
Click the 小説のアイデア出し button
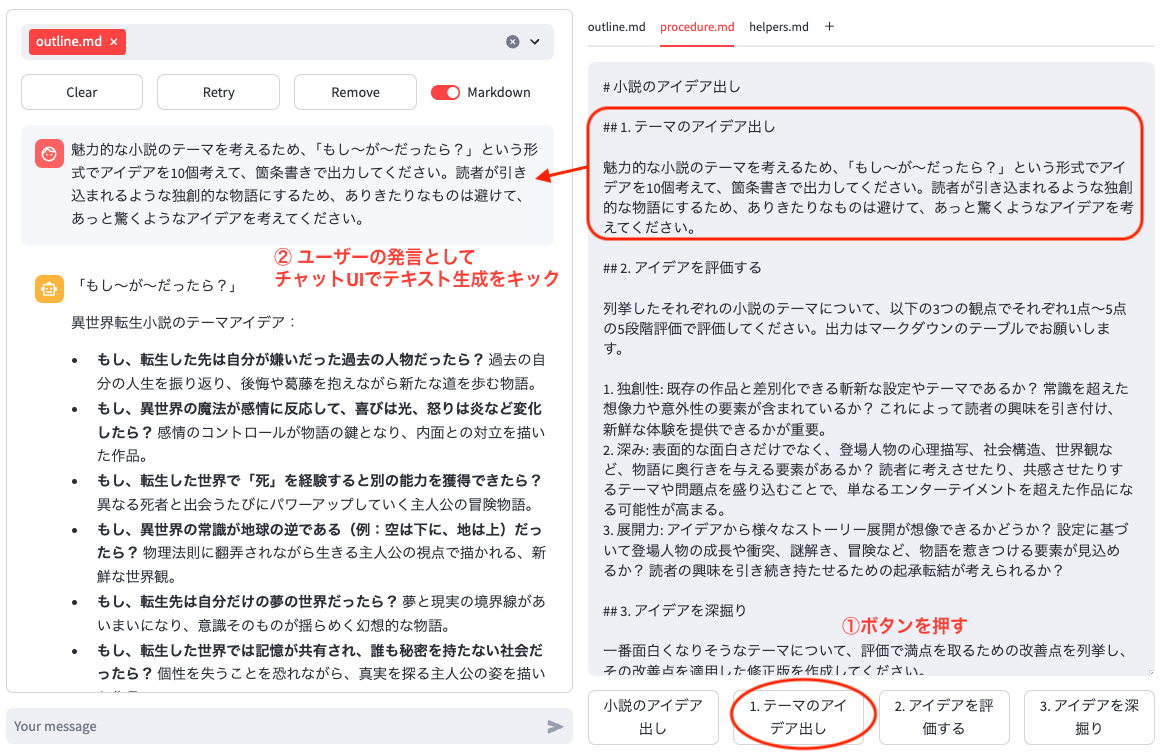click(x=653, y=717)
